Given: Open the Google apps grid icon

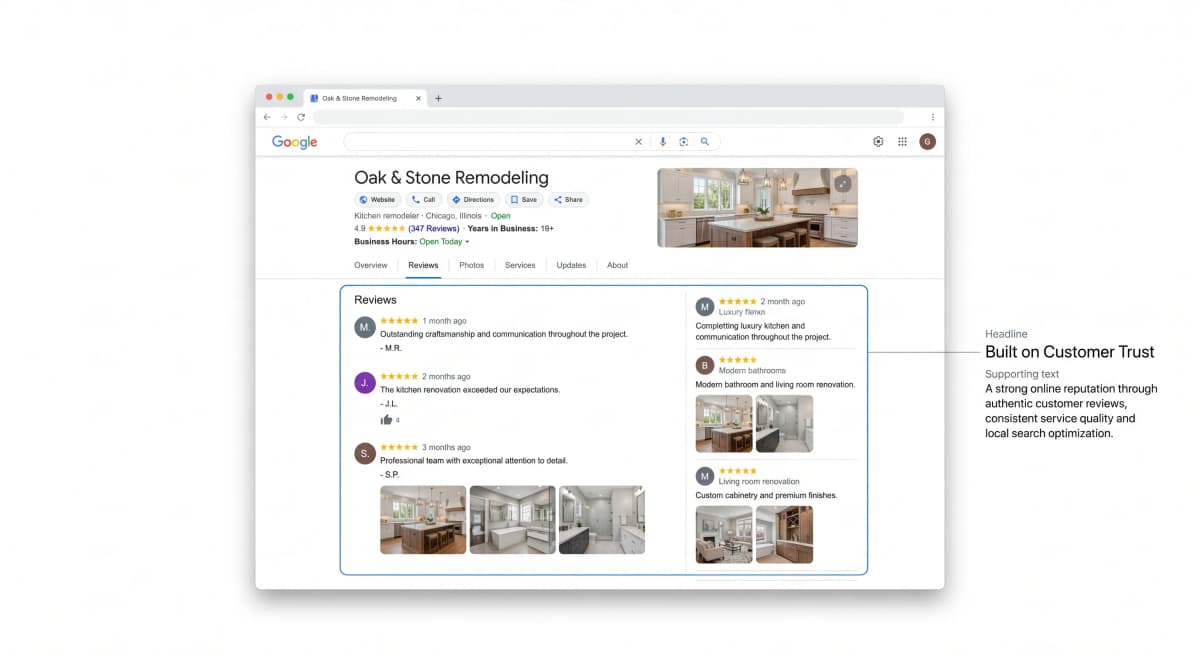Looking at the screenshot, I should tap(902, 142).
